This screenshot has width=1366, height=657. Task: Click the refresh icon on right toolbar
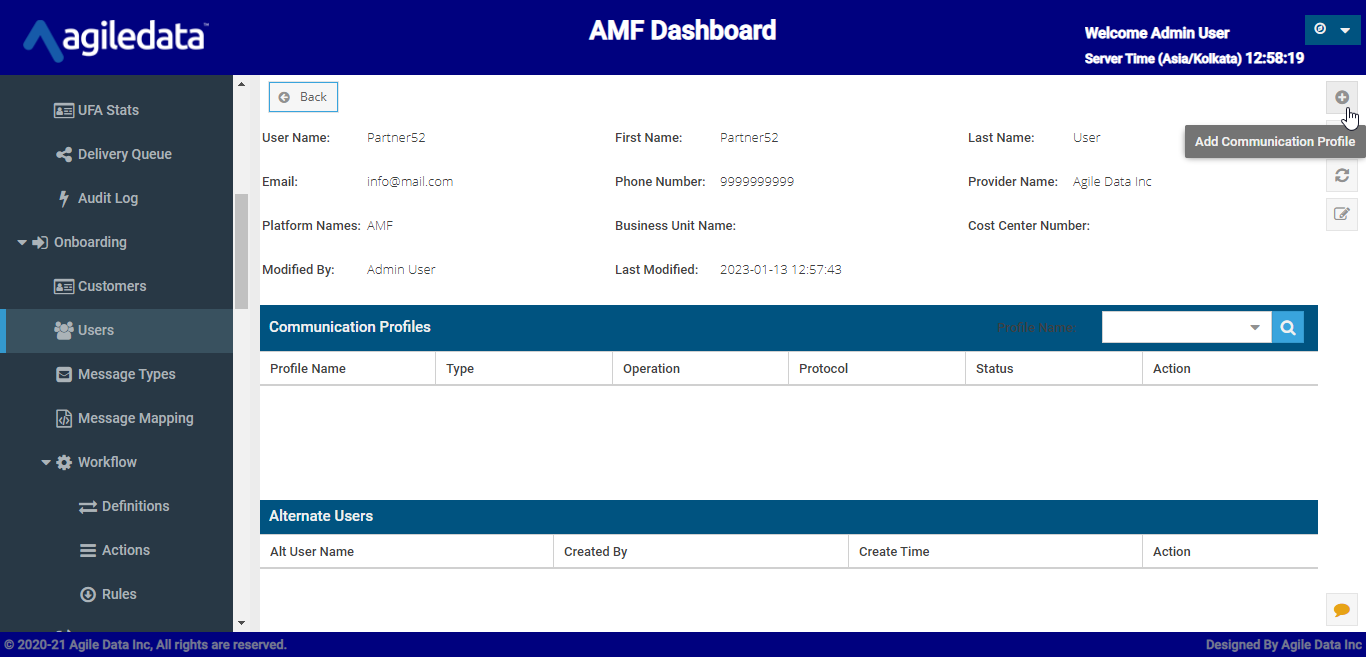[x=1341, y=175]
